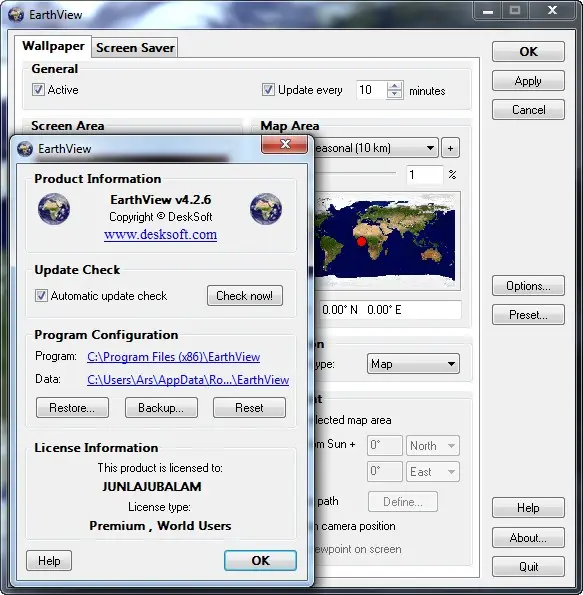This screenshot has height=595, width=583.
Task: Open the North direction dropdown
Action: (x=433, y=445)
